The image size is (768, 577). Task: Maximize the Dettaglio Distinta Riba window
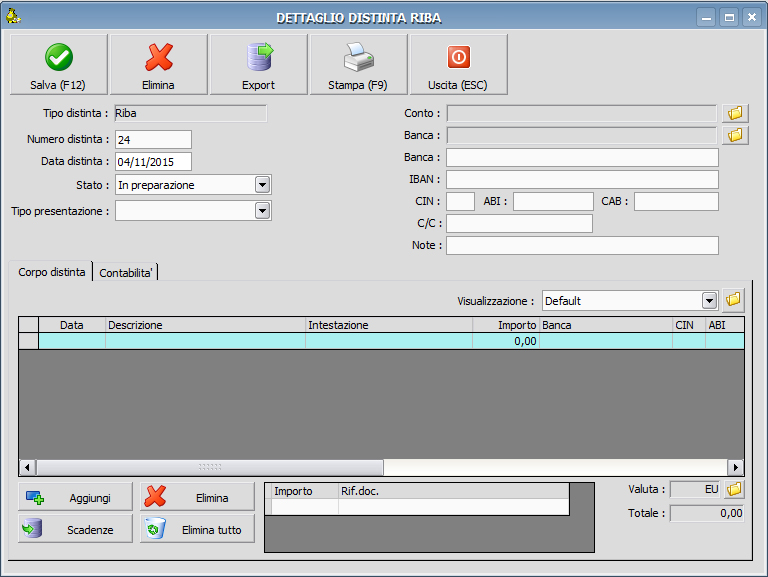coord(729,18)
